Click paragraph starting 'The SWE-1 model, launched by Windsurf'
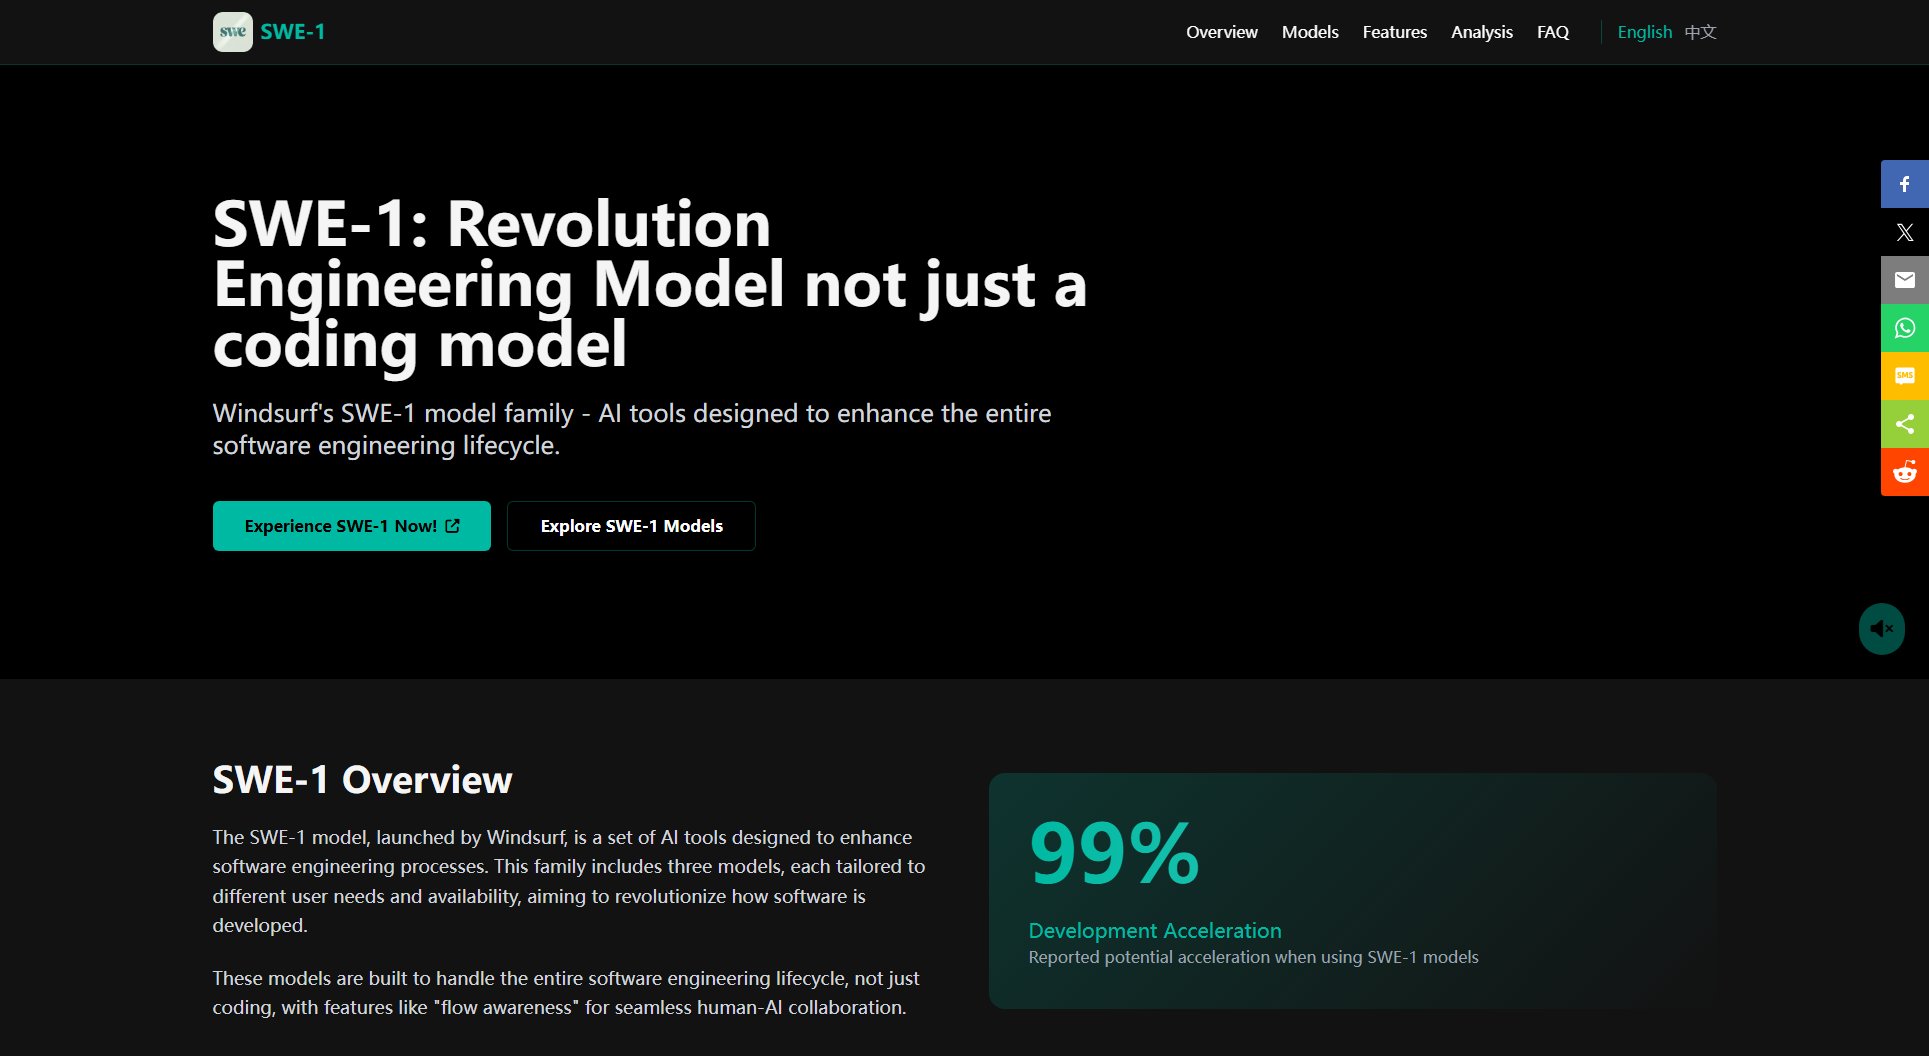This screenshot has width=1929, height=1056. point(568,881)
